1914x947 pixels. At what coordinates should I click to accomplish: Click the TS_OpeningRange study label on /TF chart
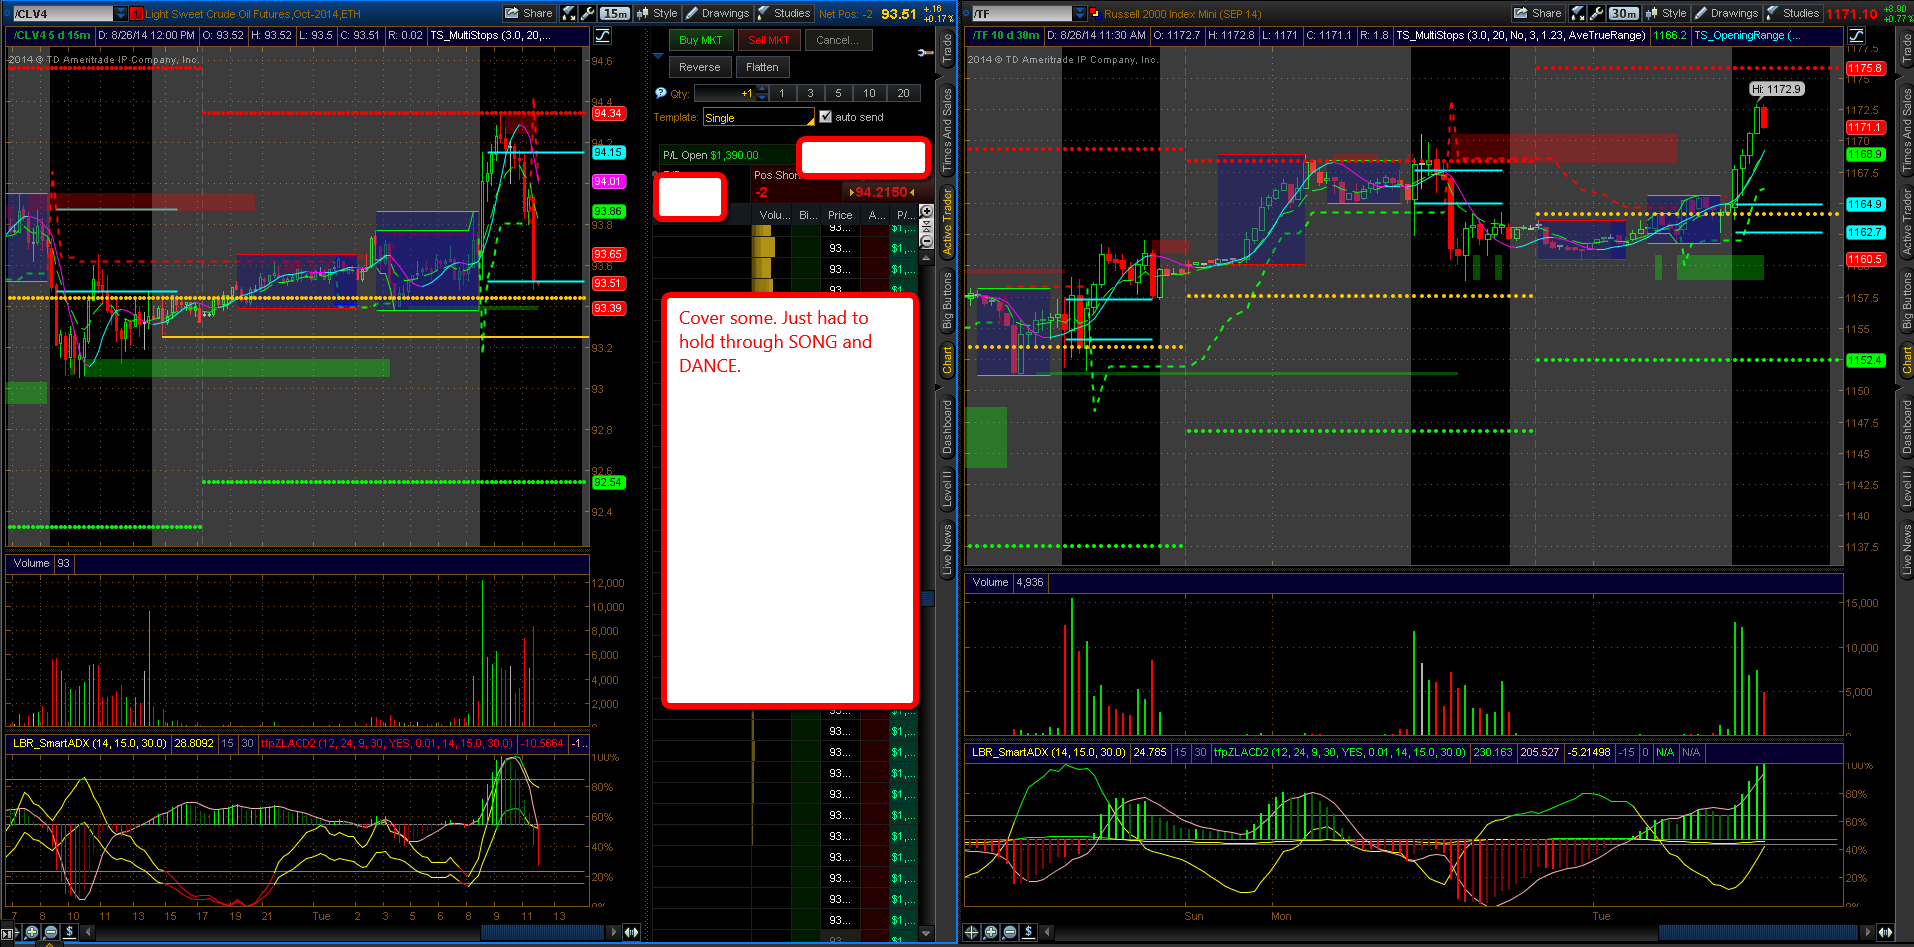pyautogui.click(x=1747, y=35)
